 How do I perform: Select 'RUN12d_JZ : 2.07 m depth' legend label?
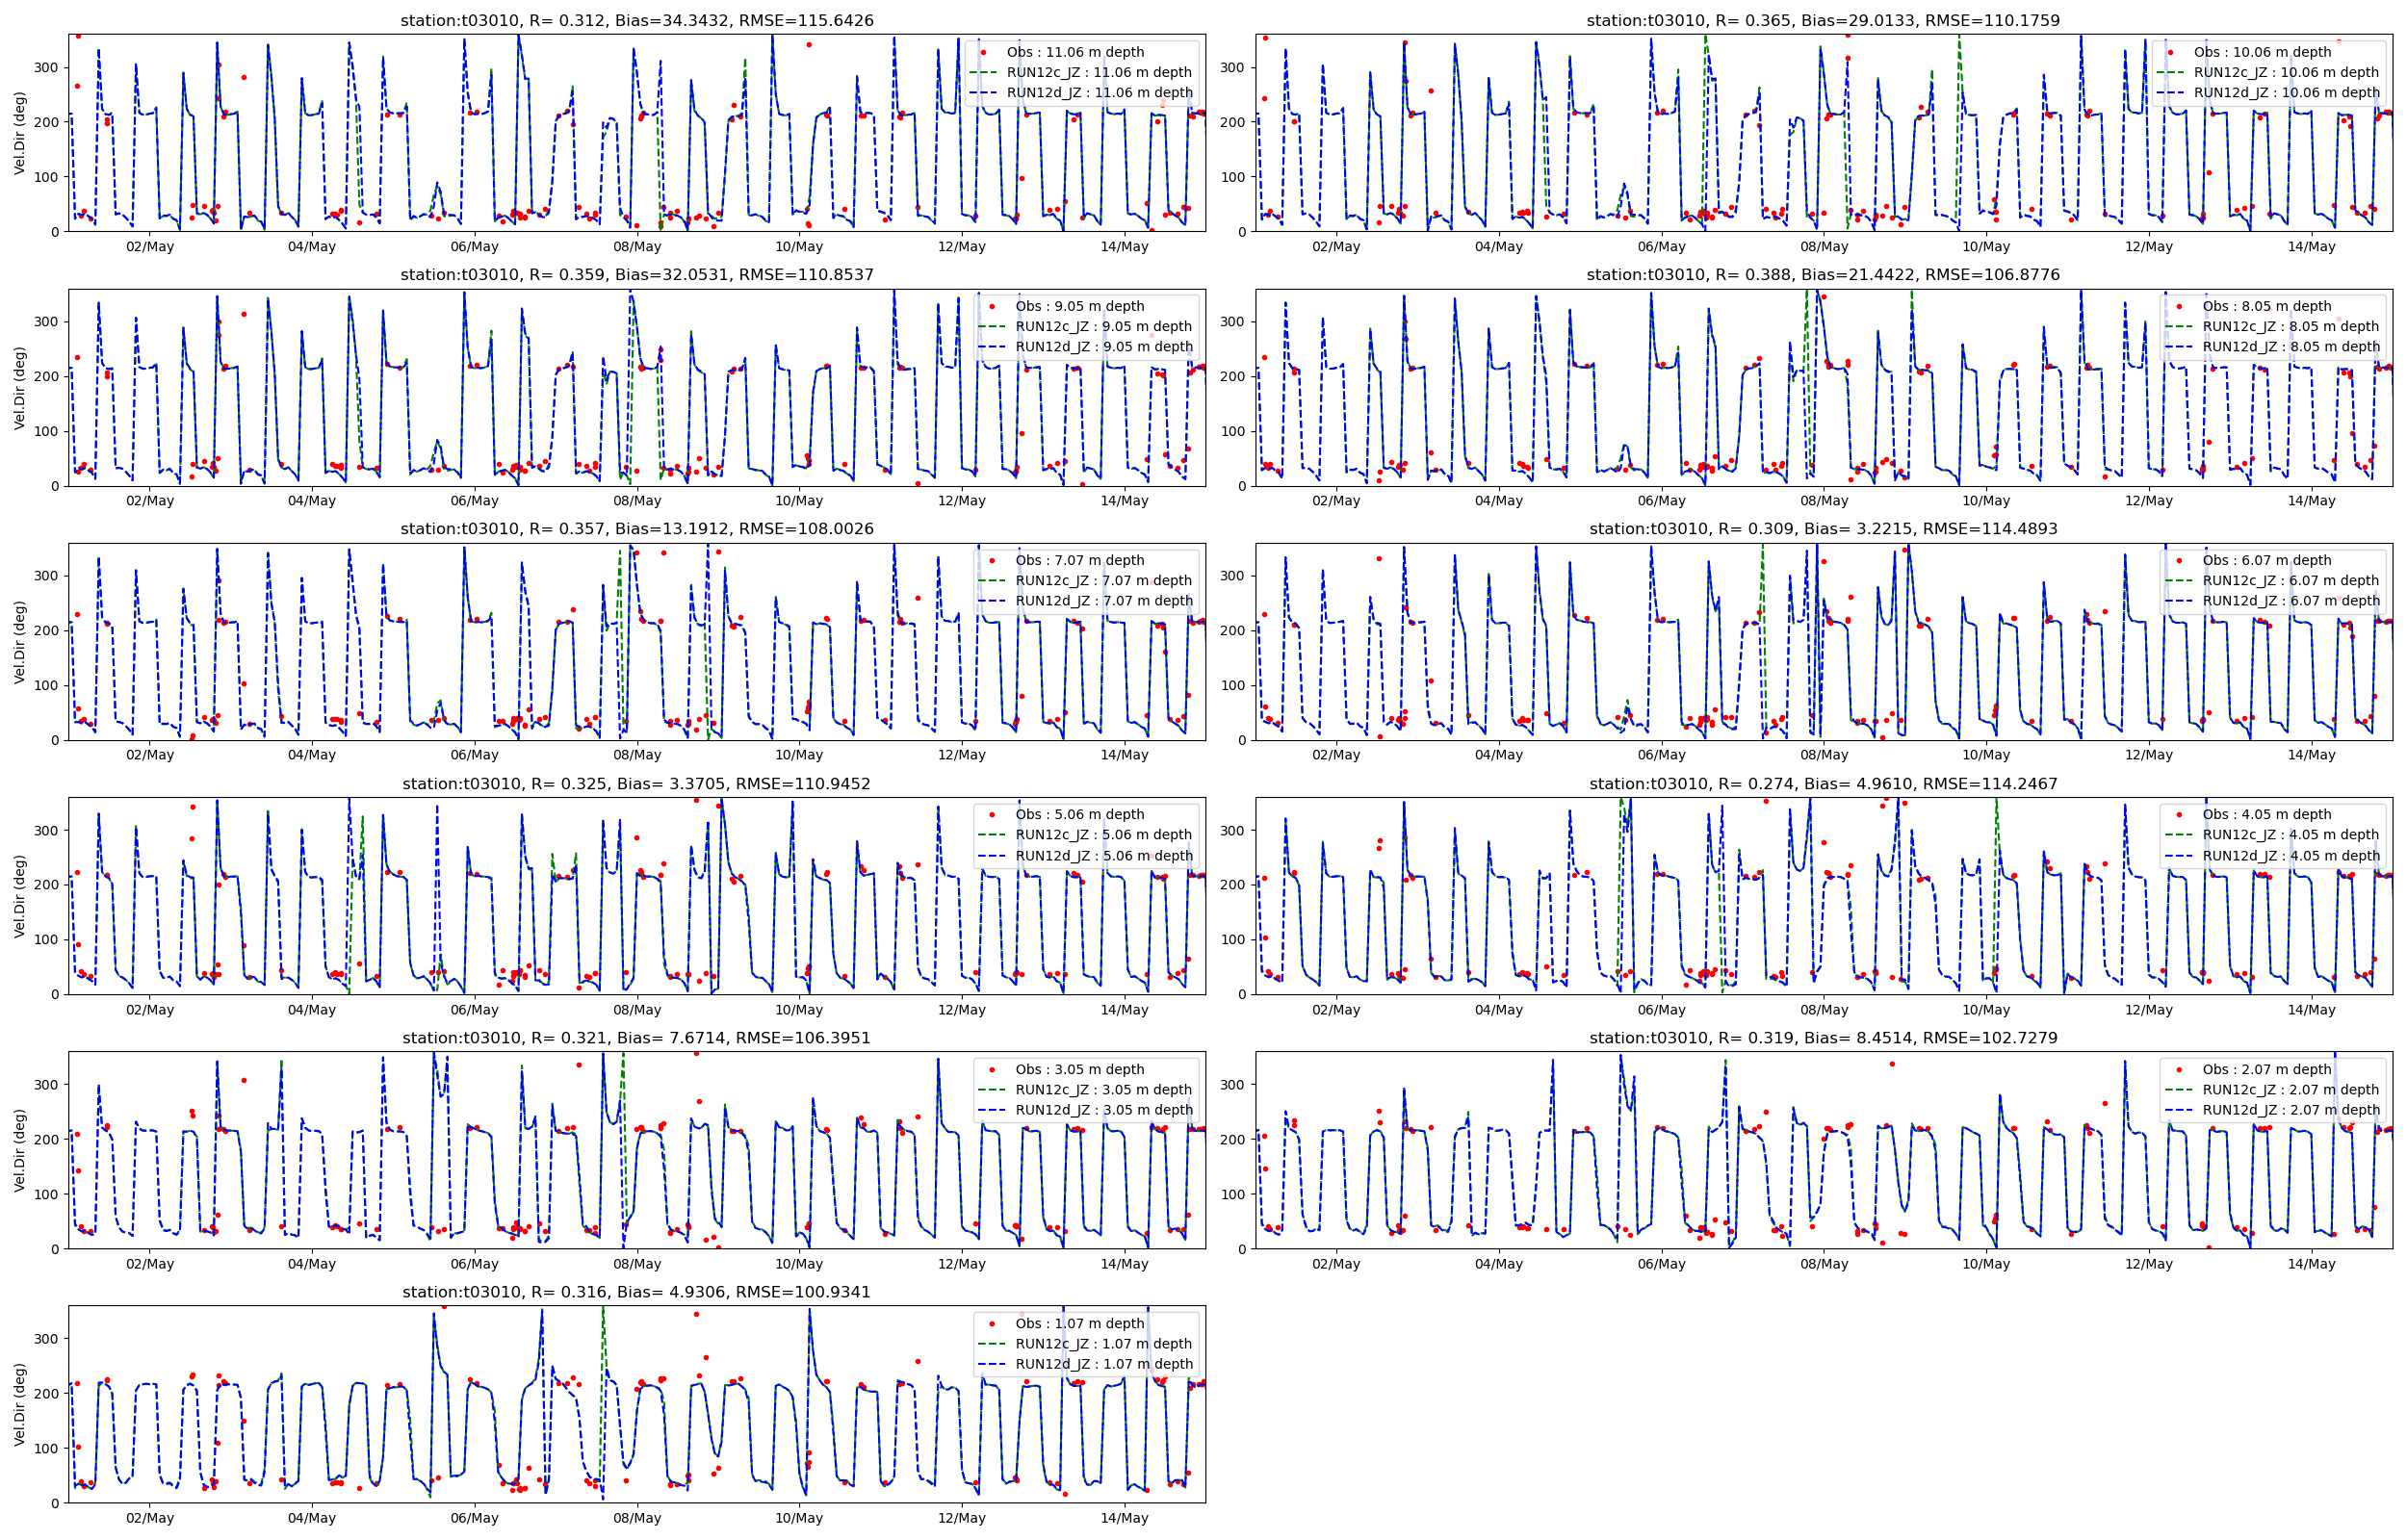click(2291, 1110)
